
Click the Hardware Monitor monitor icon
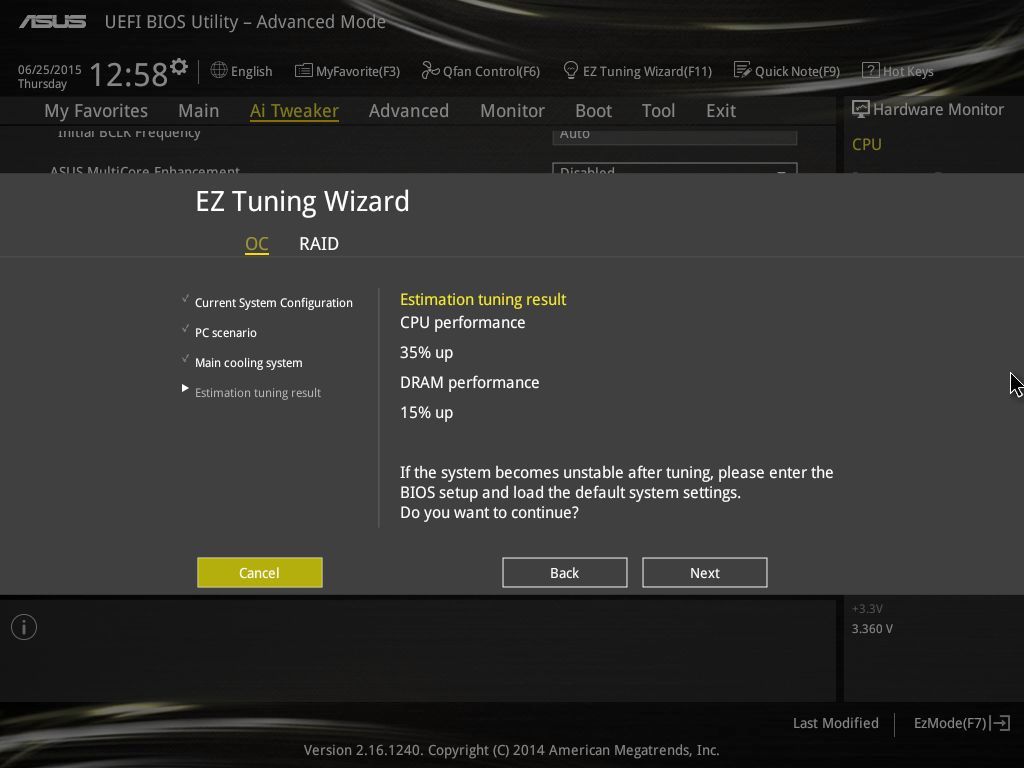pos(860,109)
